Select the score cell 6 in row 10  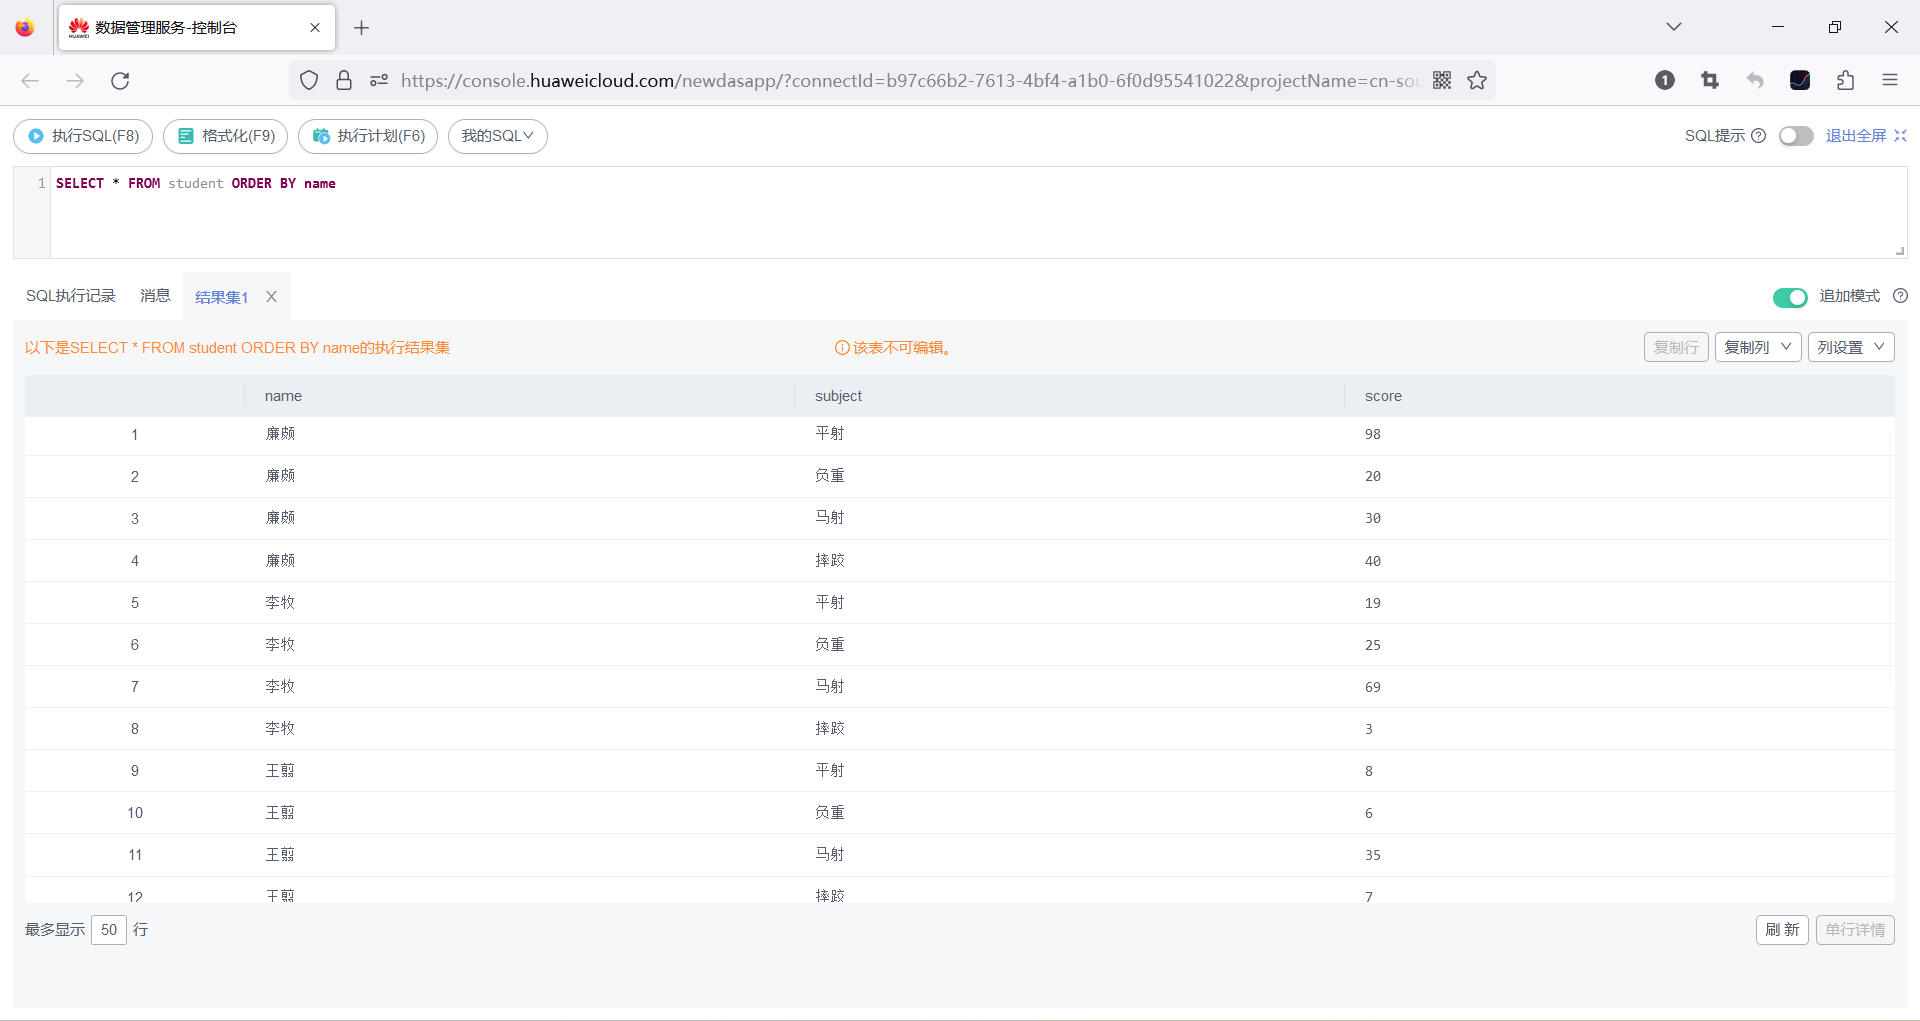1620,813
